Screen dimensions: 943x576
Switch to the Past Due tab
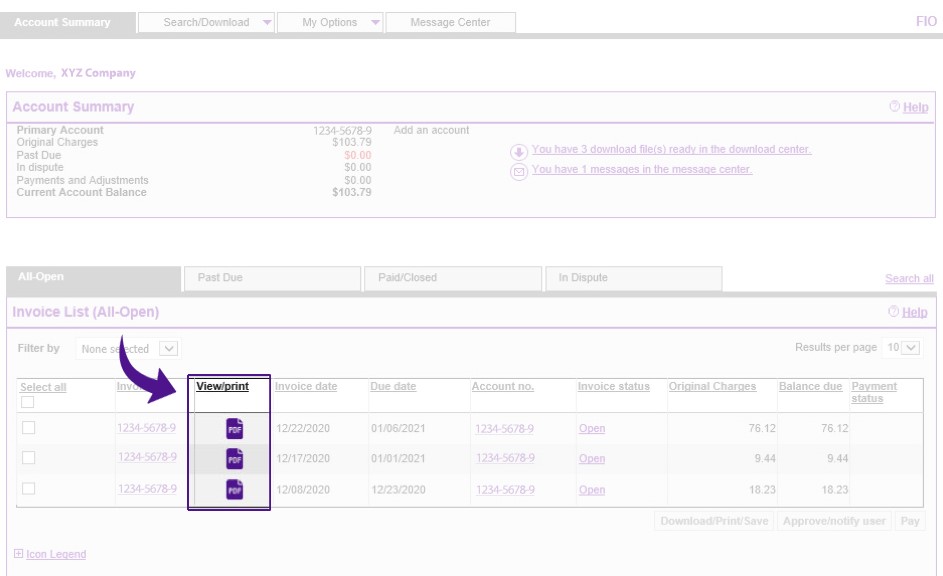[x=272, y=278]
